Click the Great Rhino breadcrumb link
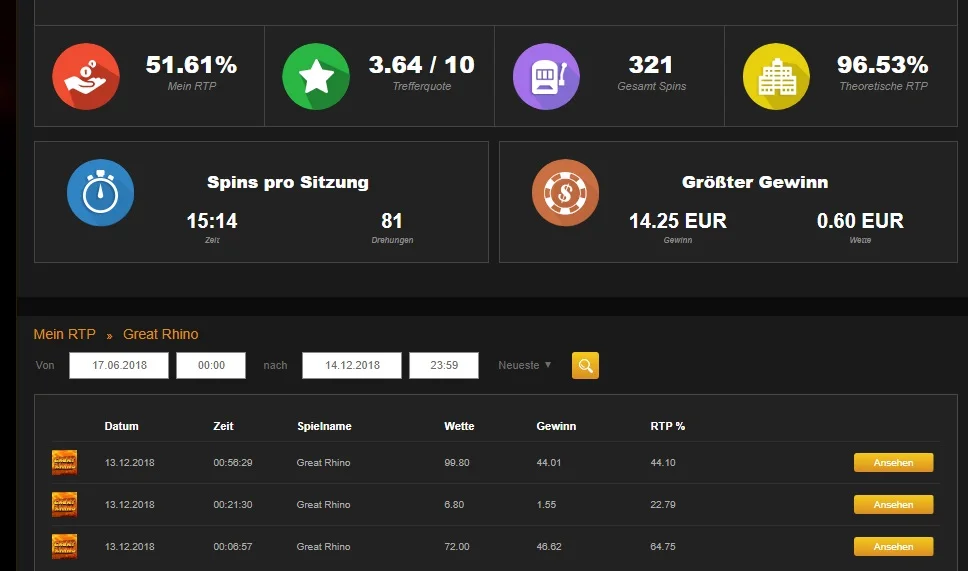968x571 pixels. click(x=161, y=334)
